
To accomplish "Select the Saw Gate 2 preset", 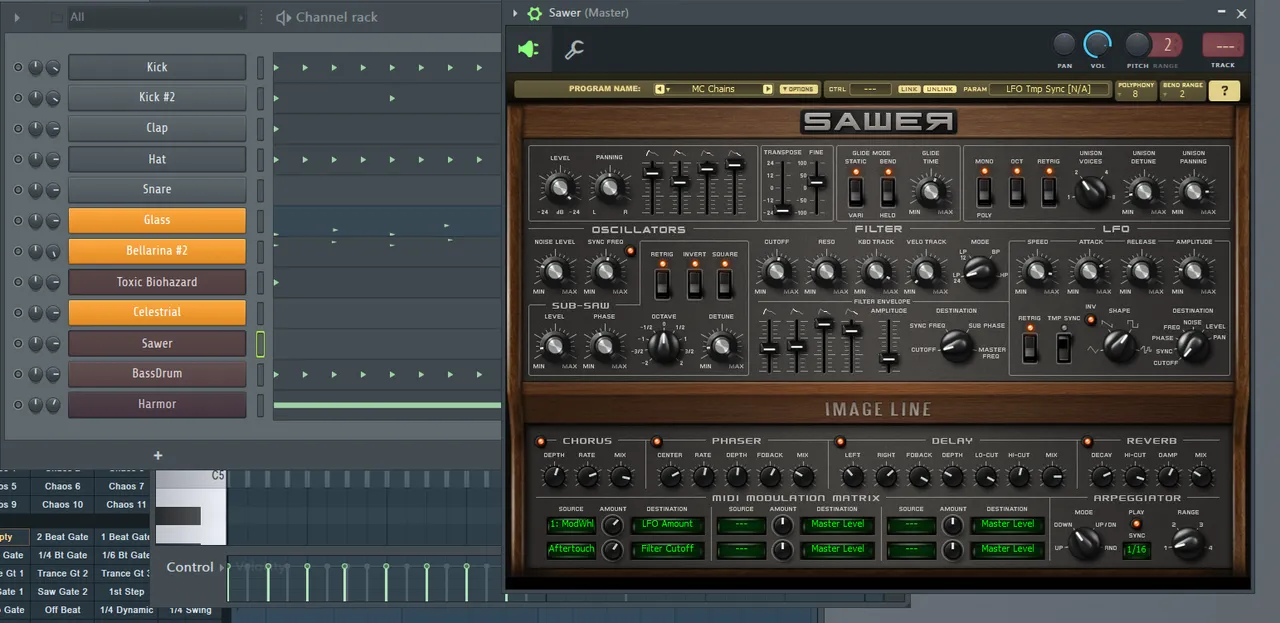I will click(63, 591).
